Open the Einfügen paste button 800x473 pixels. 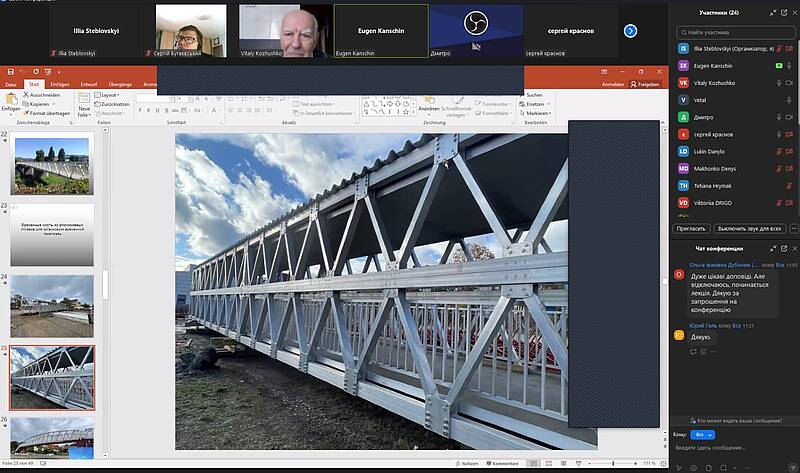(11, 103)
